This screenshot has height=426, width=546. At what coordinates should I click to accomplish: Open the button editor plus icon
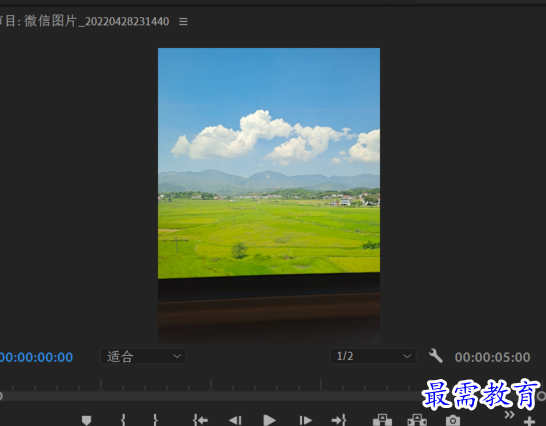tap(529, 421)
